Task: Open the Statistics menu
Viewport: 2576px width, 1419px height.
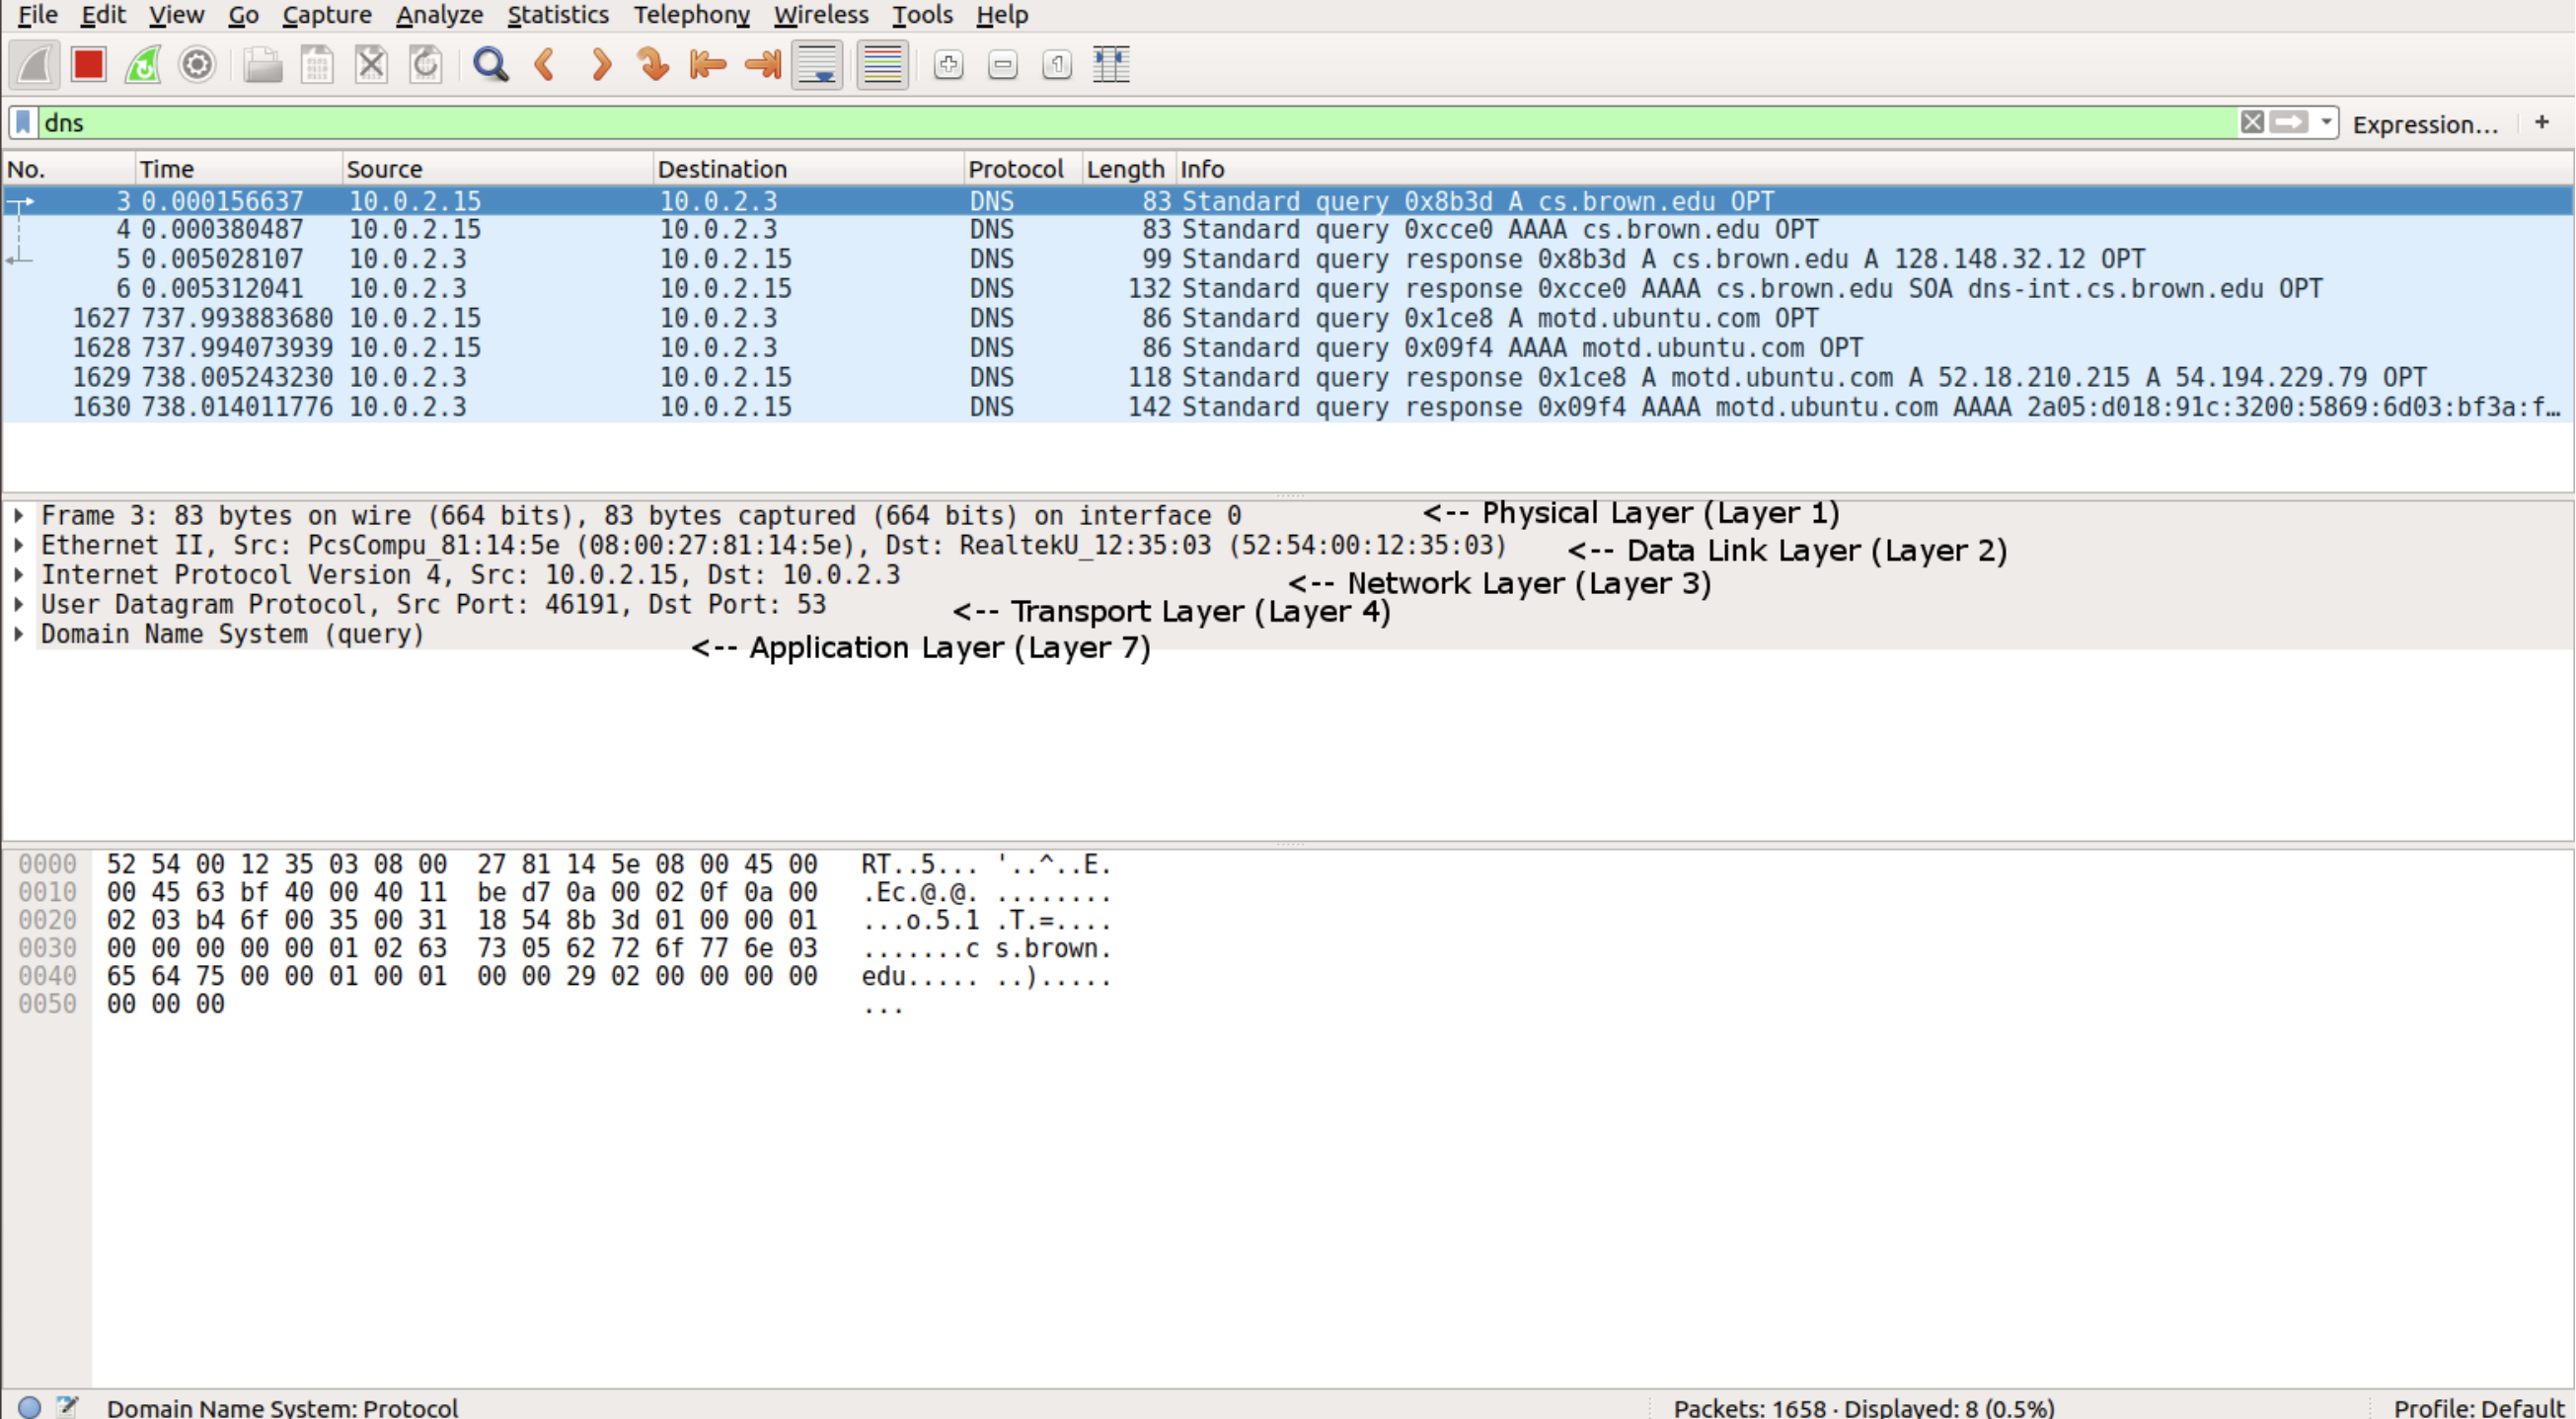Action: point(557,15)
